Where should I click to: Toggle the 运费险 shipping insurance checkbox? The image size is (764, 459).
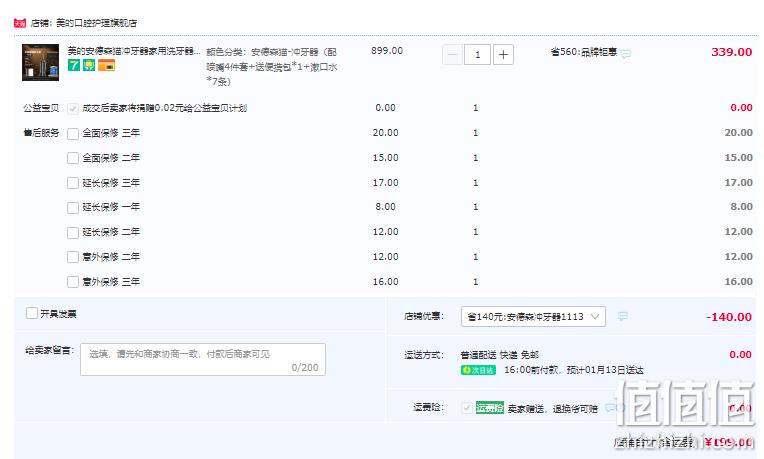466,408
